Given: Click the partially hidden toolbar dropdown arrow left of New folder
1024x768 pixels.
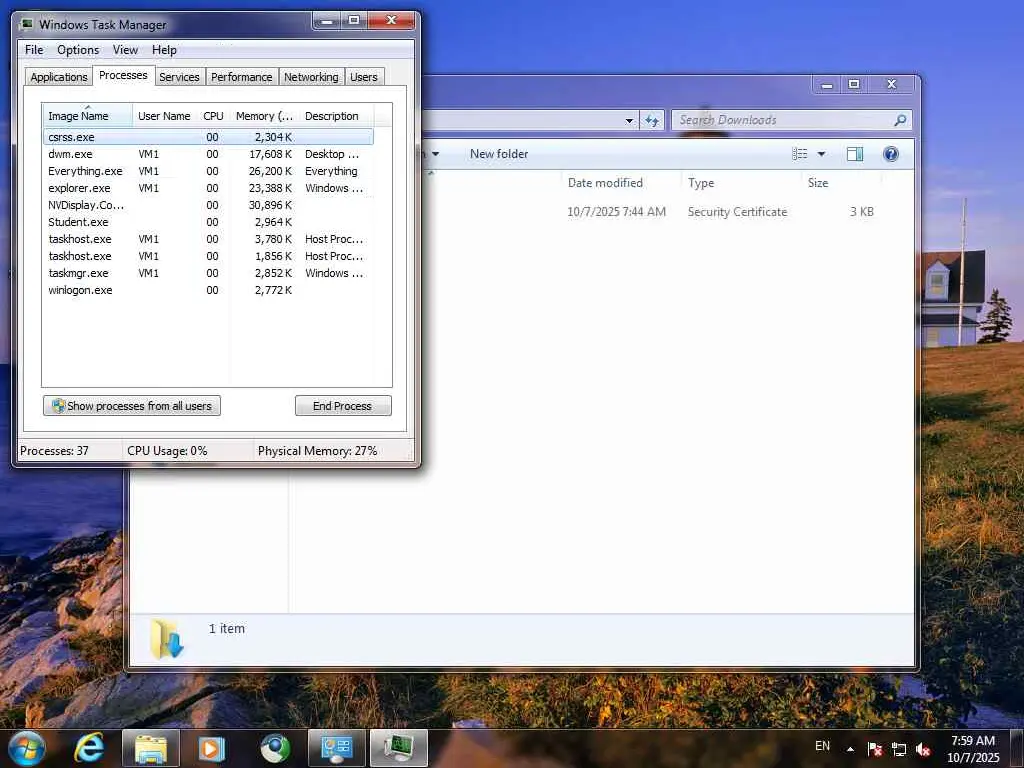Looking at the screenshot, I should point(435,154).
